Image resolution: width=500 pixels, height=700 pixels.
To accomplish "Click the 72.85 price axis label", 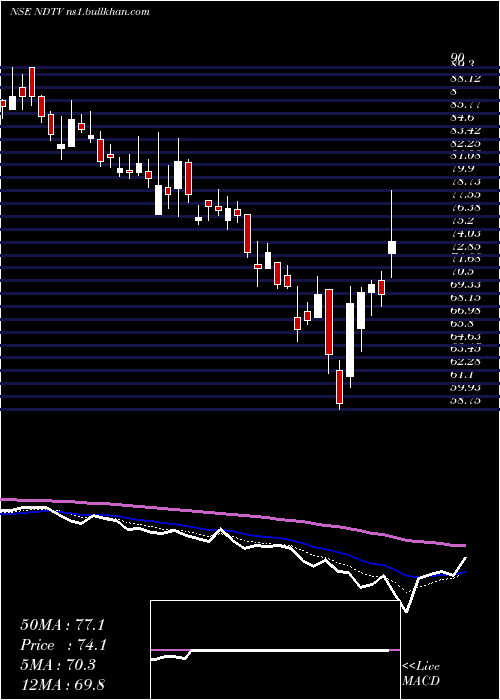I will pyautogui.click(x=465, y=246).
